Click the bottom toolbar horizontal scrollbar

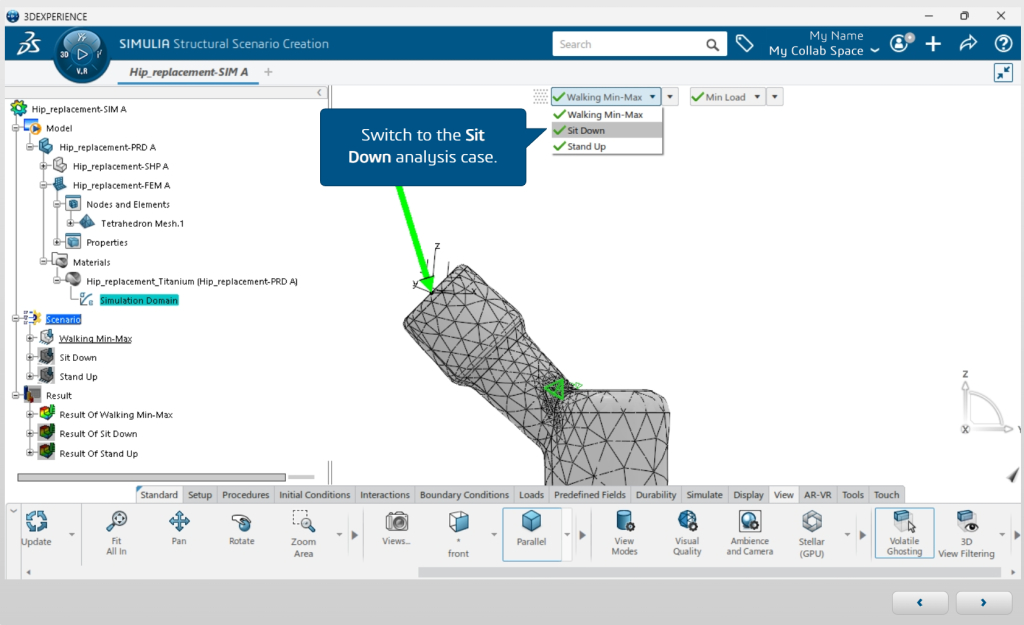click(x=709, y=572)
